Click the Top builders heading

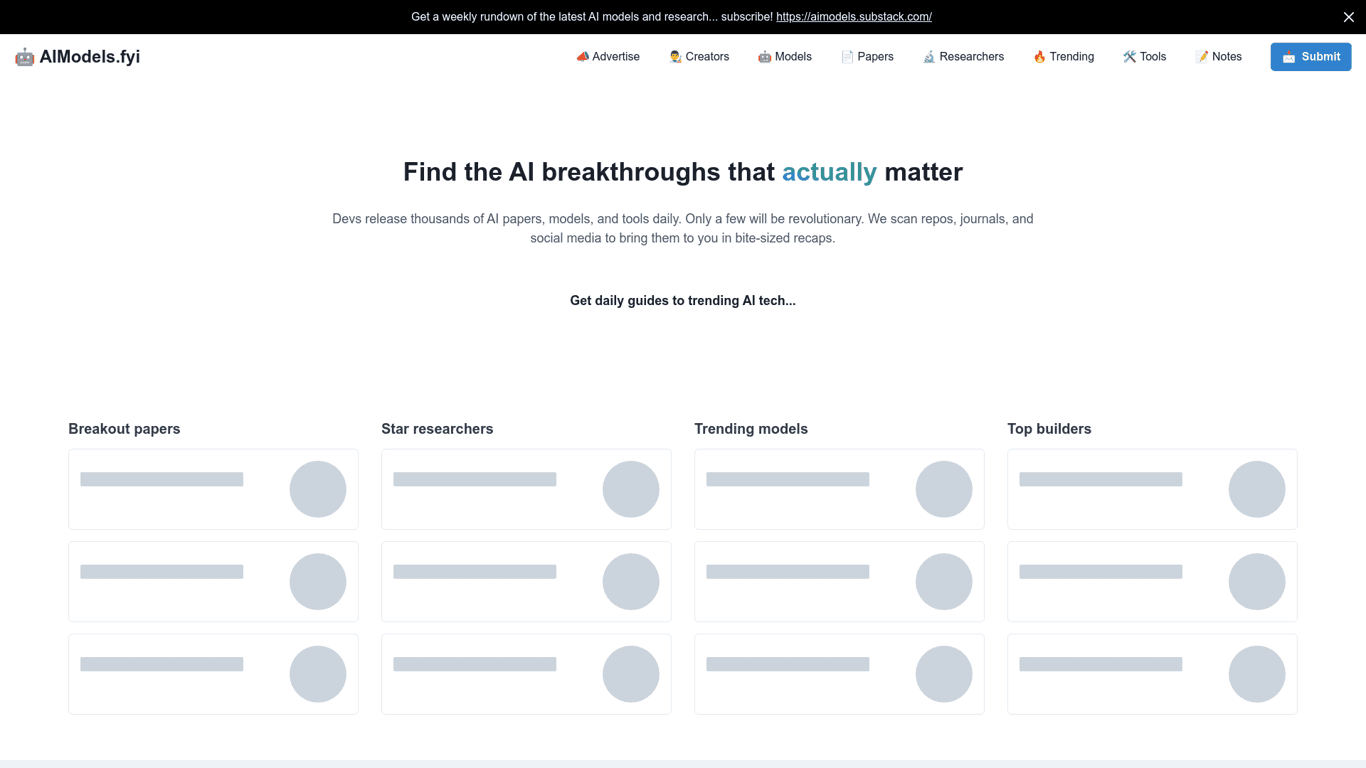pyautogui.click(x=1049, y=429)
